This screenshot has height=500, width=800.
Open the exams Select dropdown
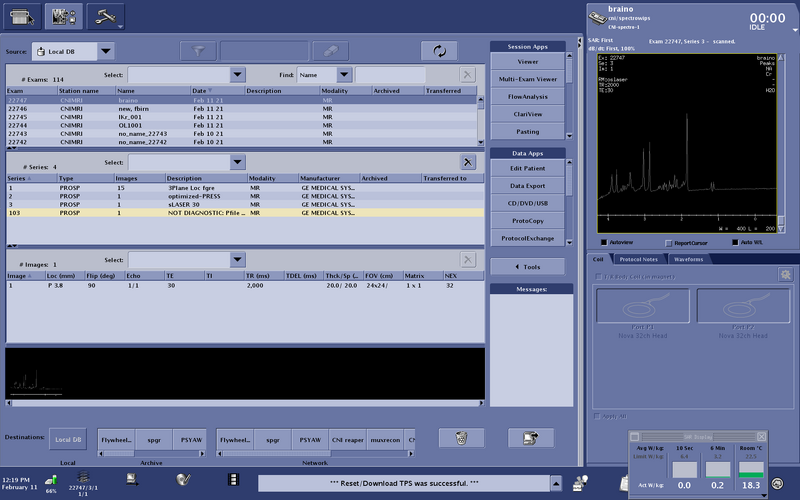237,74
